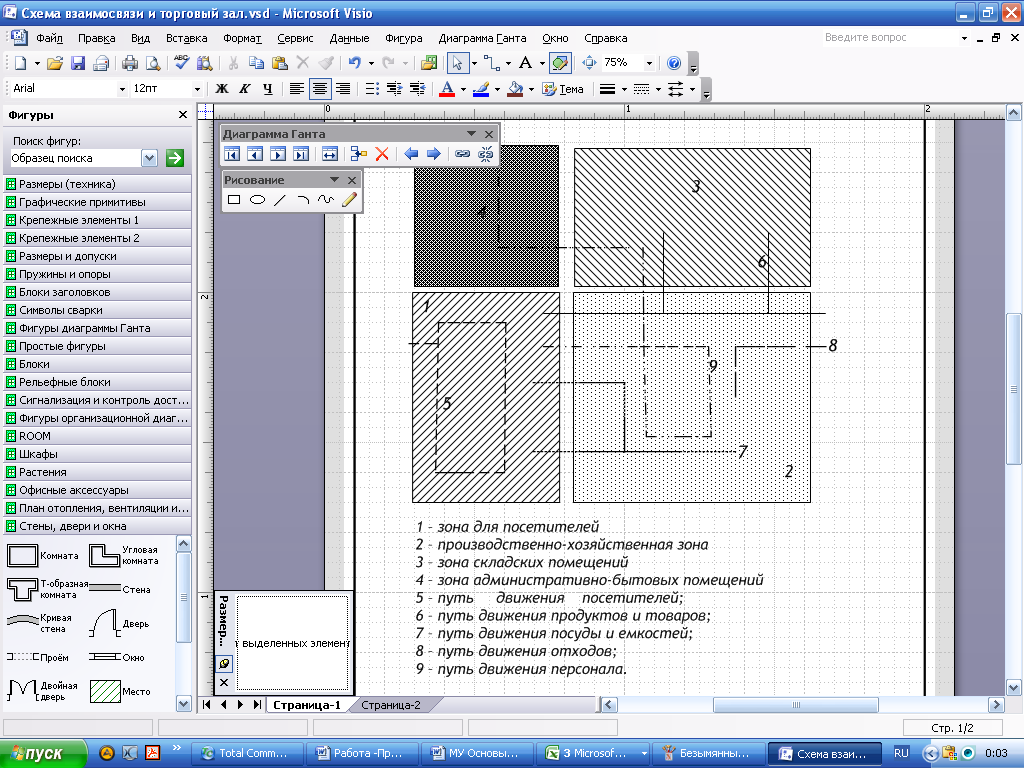Select the Ellipse drawing tool
This screenshot has height=768, width=1024.
[x=257, y=200]
